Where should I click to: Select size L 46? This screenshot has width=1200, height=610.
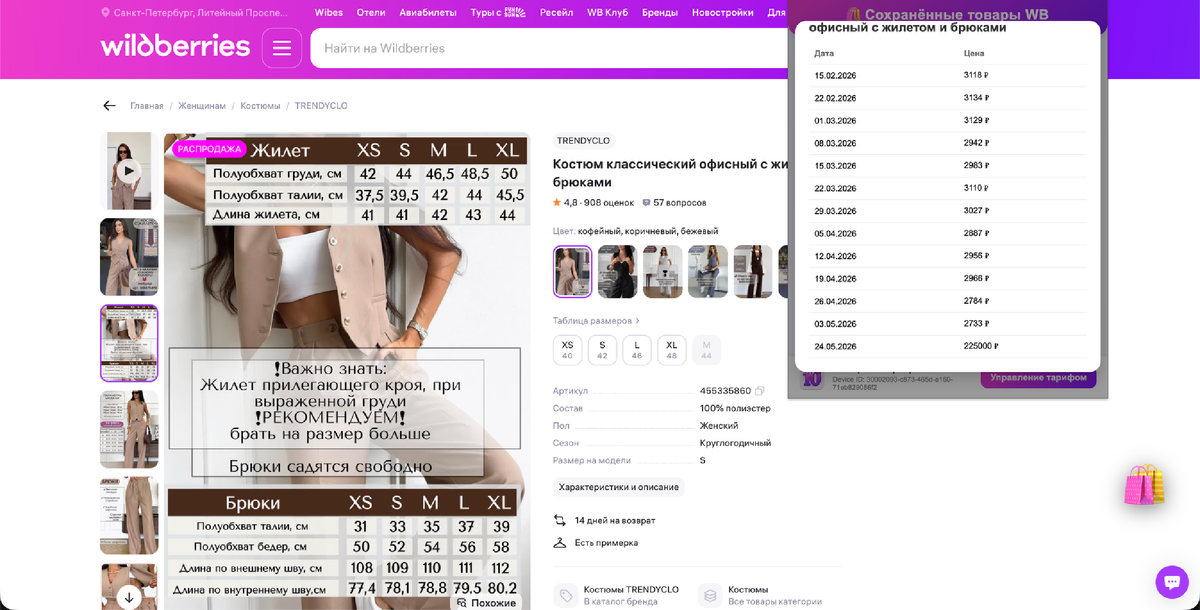tap(637, 350)
